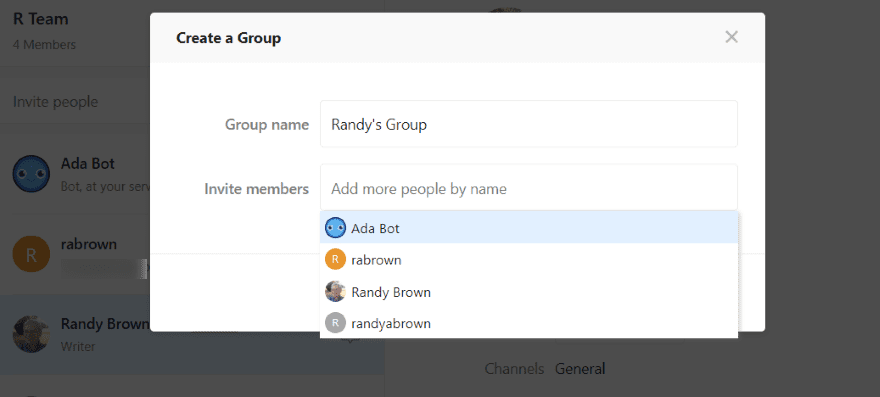Pick Randy Brown from suggestions list
The image size is (880, 397).
point(529,291)
